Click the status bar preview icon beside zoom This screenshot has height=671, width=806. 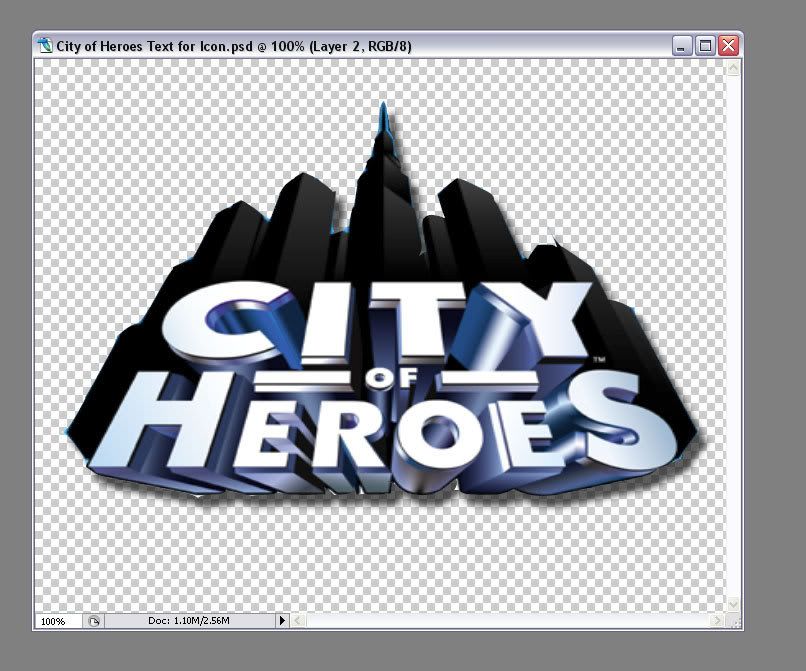tap(94, 621)
